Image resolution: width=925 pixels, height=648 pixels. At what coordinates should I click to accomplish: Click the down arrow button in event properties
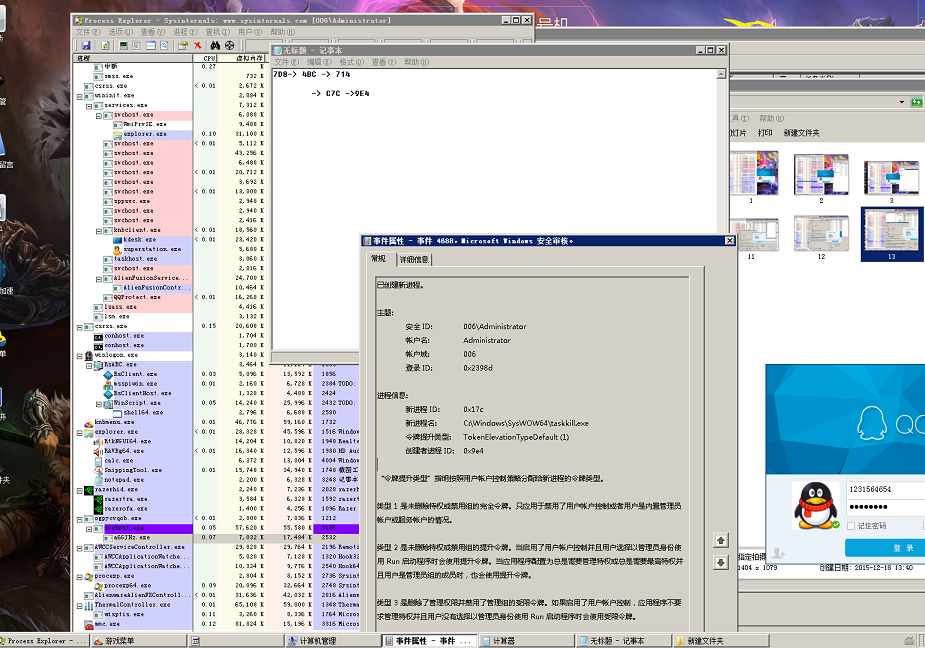click(721, 562)
